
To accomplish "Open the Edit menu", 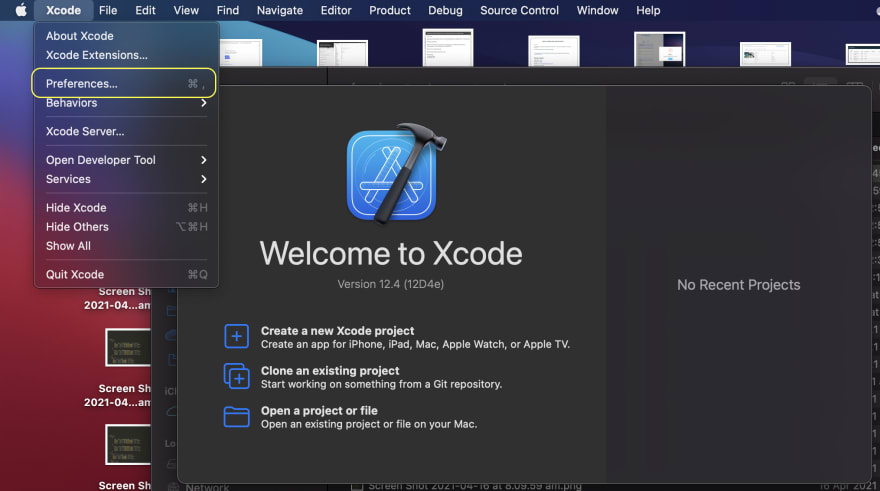I will [145, 10].
